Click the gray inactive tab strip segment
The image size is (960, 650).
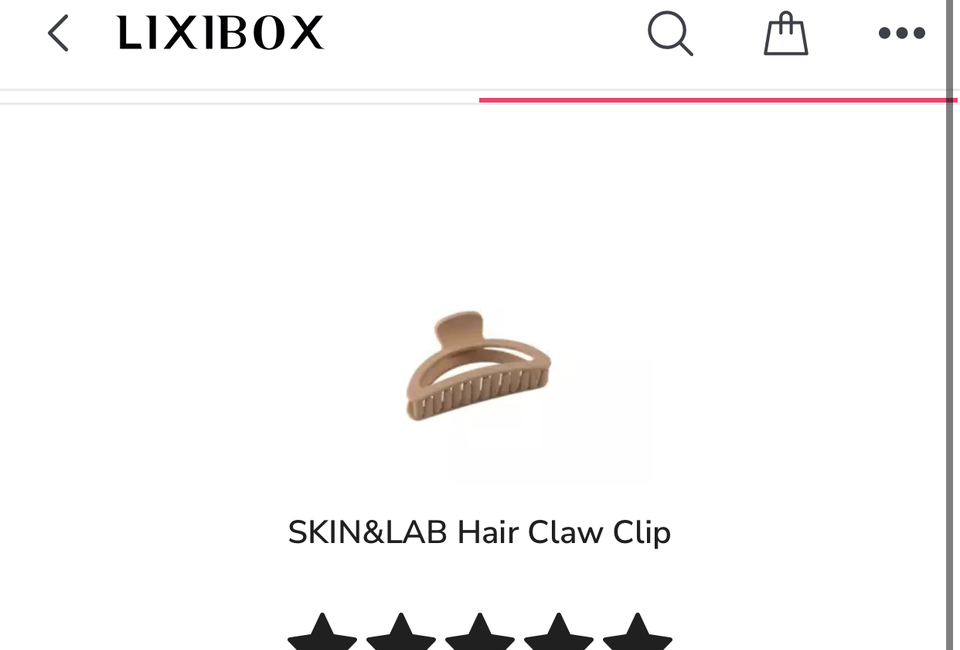[x=239, y=97]
